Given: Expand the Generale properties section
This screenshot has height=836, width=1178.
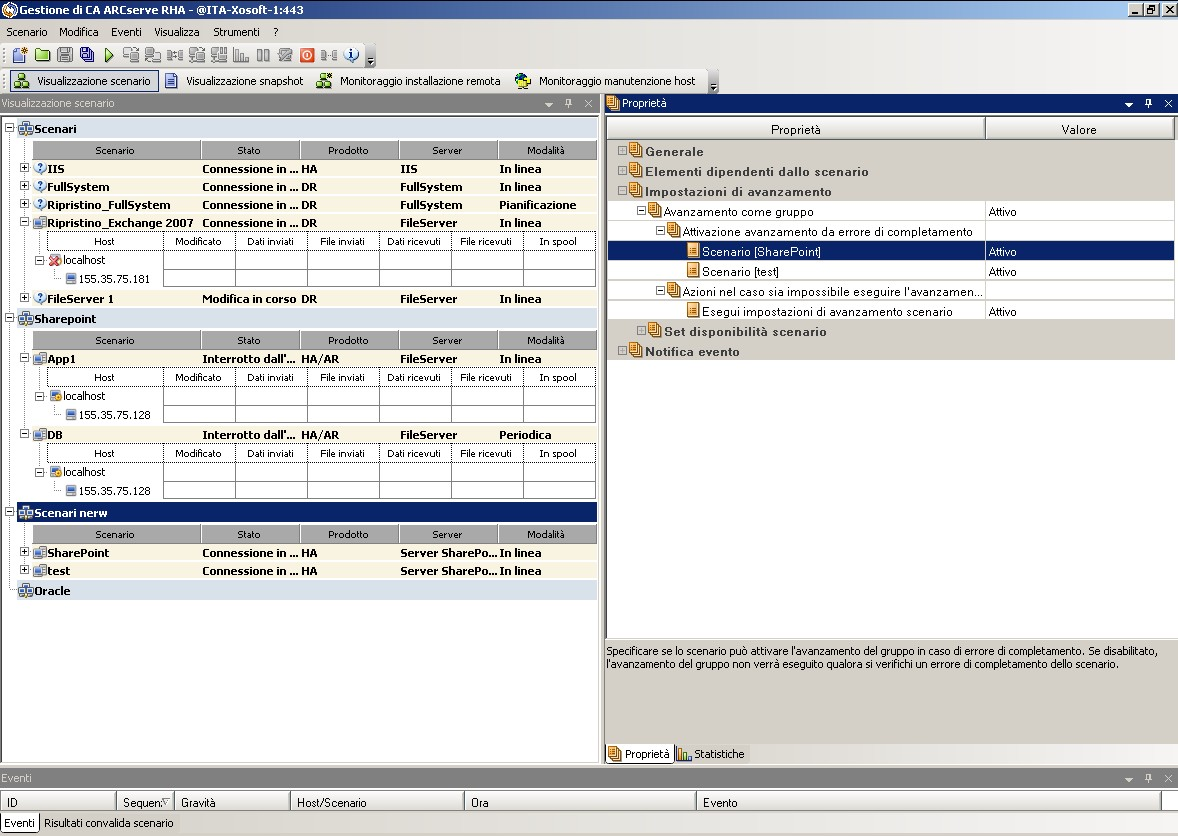Looking at the screenshot, I should [x=622, y=151].
